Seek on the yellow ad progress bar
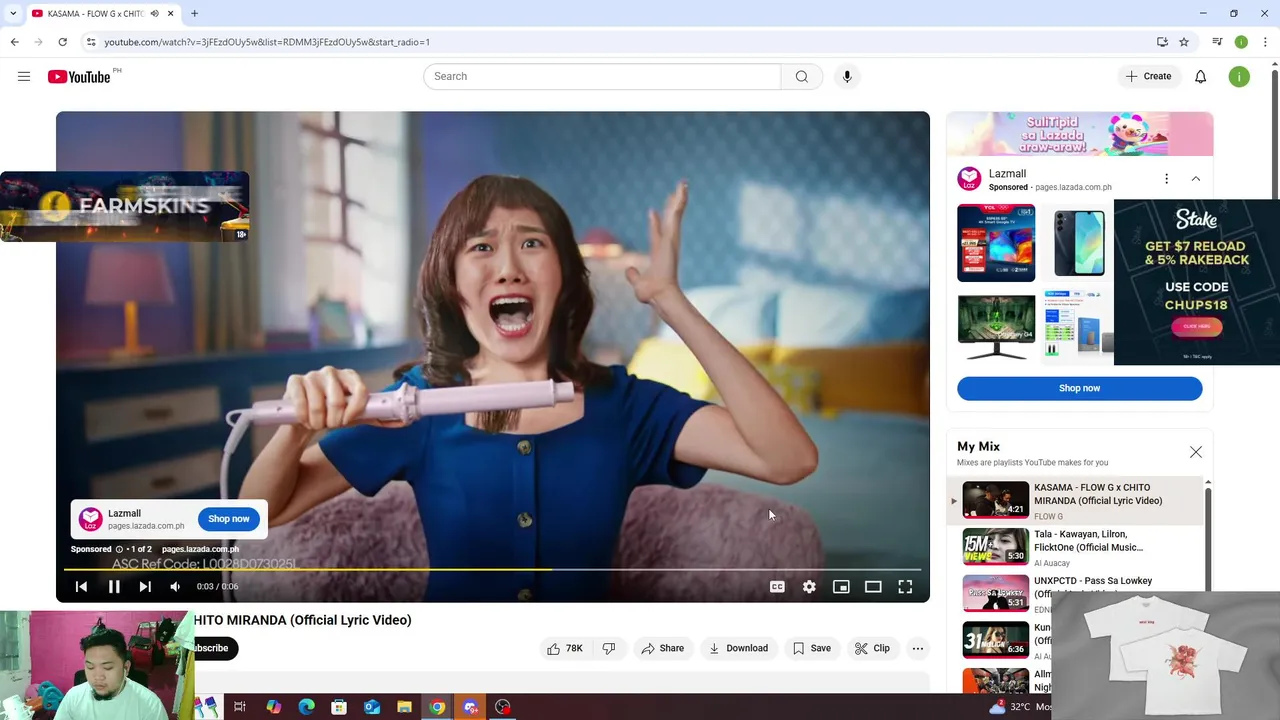This screenshot has height=720, width=1280. coord(493,570)
